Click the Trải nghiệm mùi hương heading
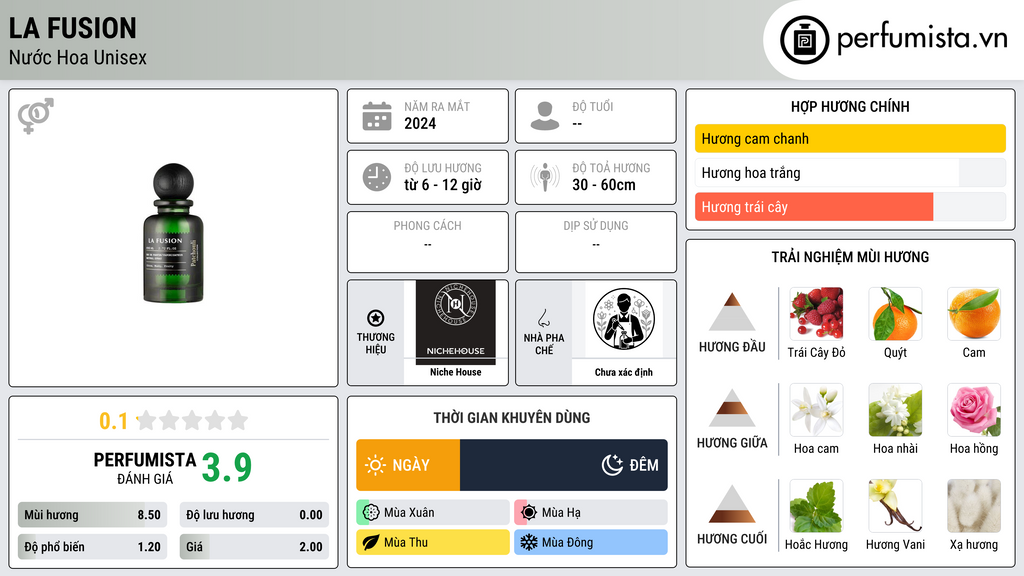This screenshot has height=576, width=1024. (850, 257)
